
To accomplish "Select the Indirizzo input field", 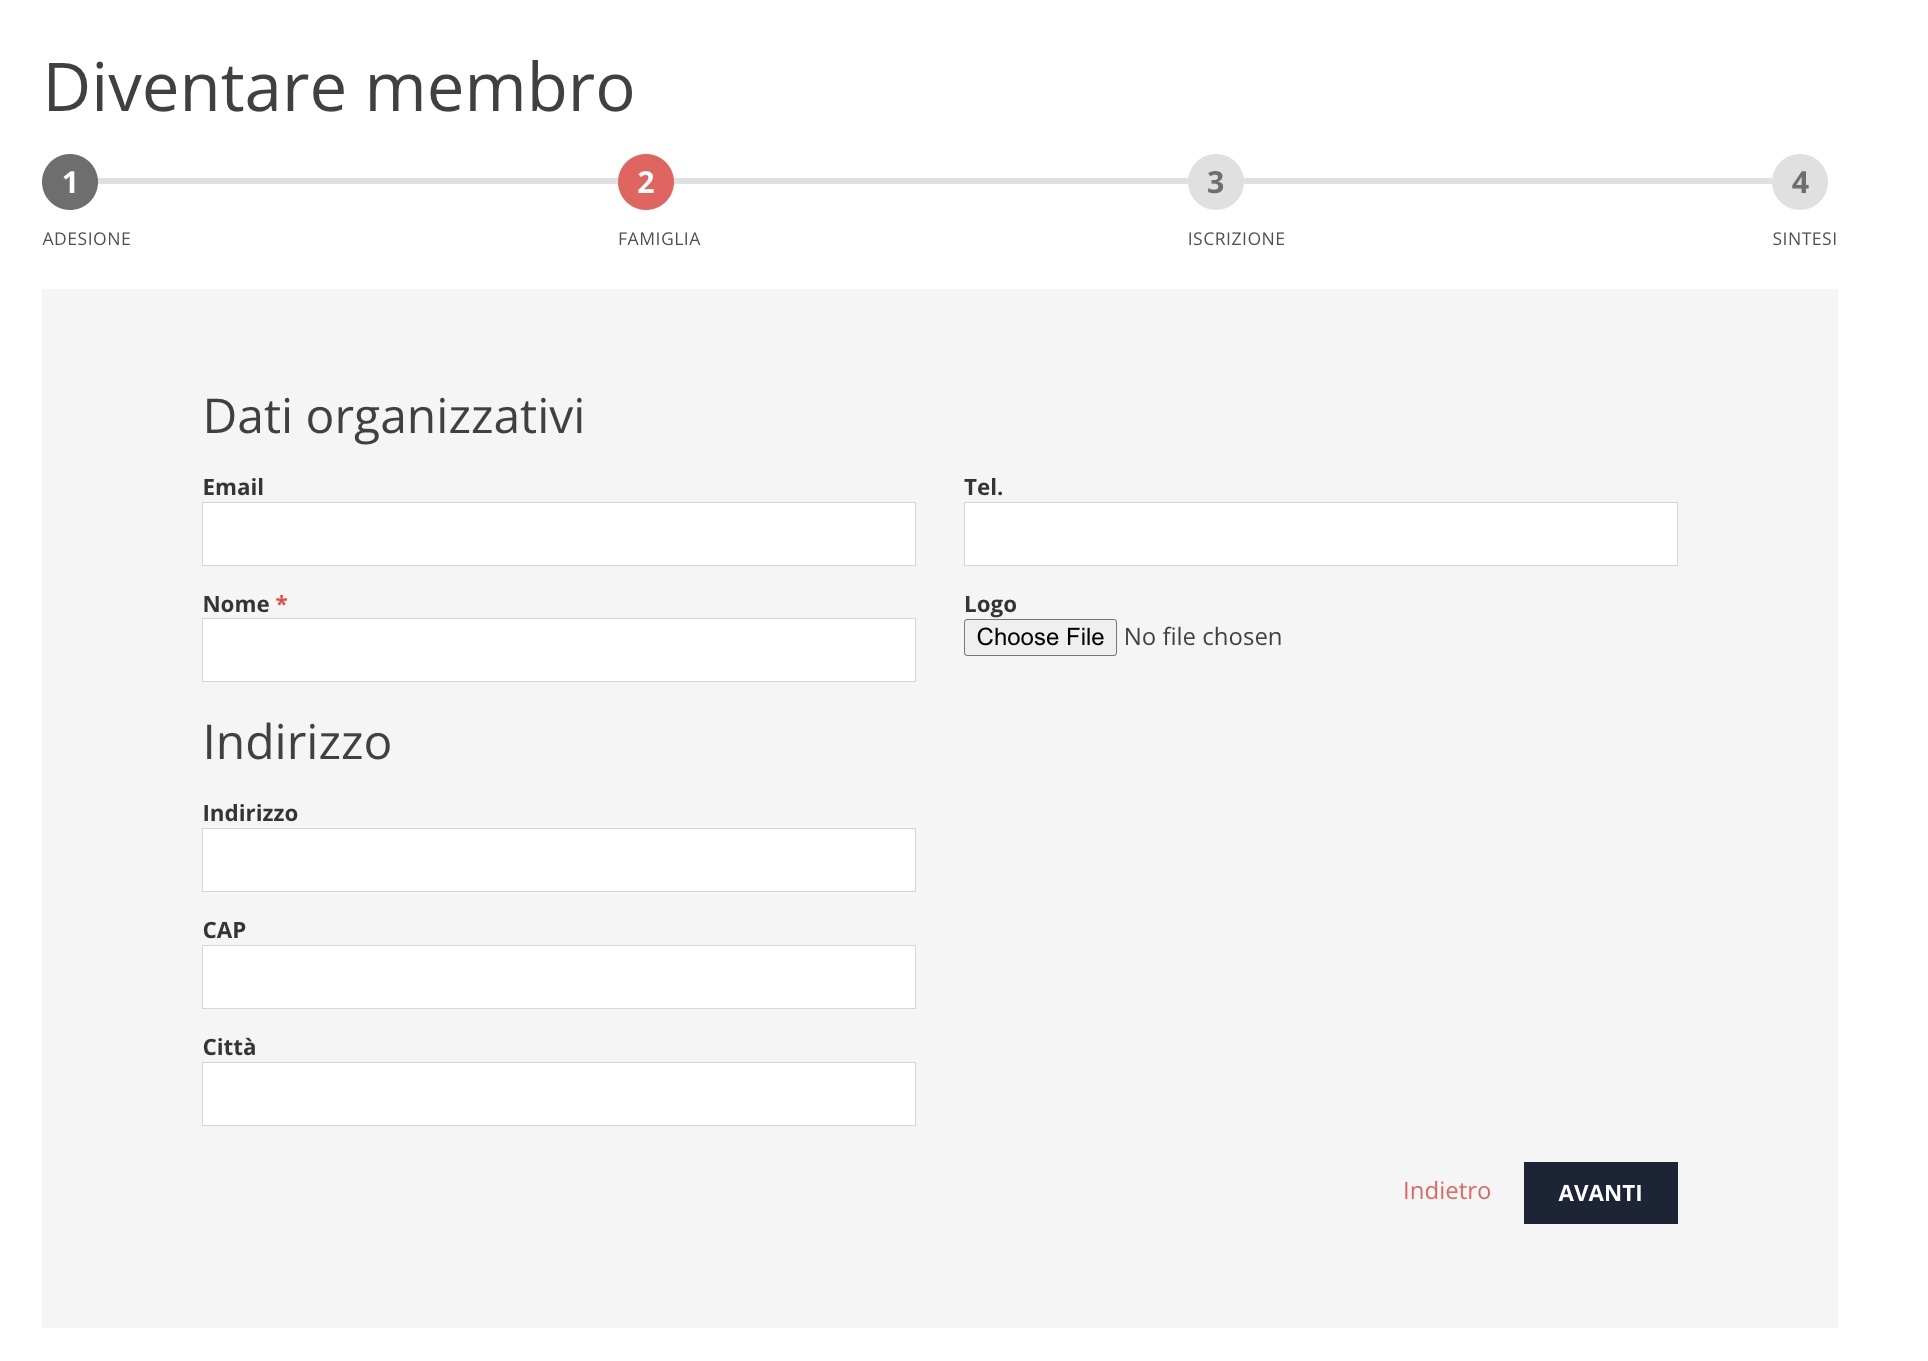I will point(558,859).
